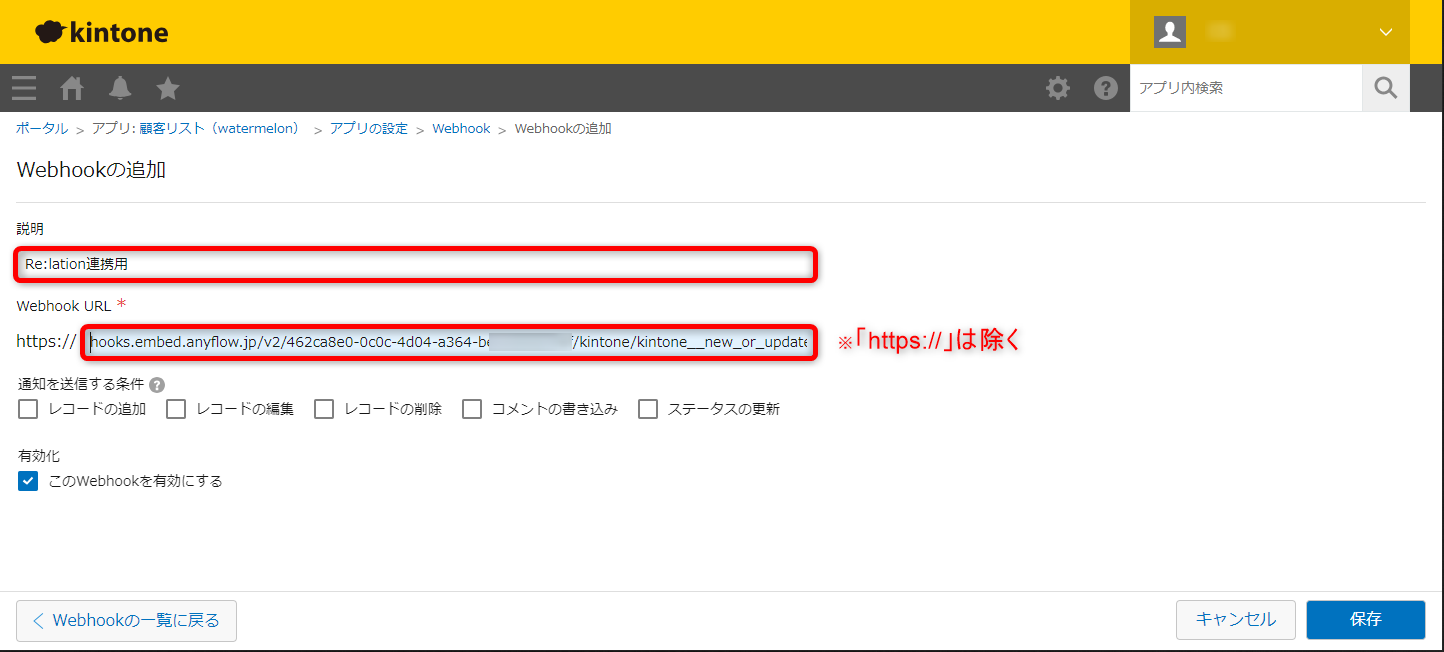Uncheck このWebhookを有効にする
Viewport: 1444px width, 652px height.
click(28, 481)
